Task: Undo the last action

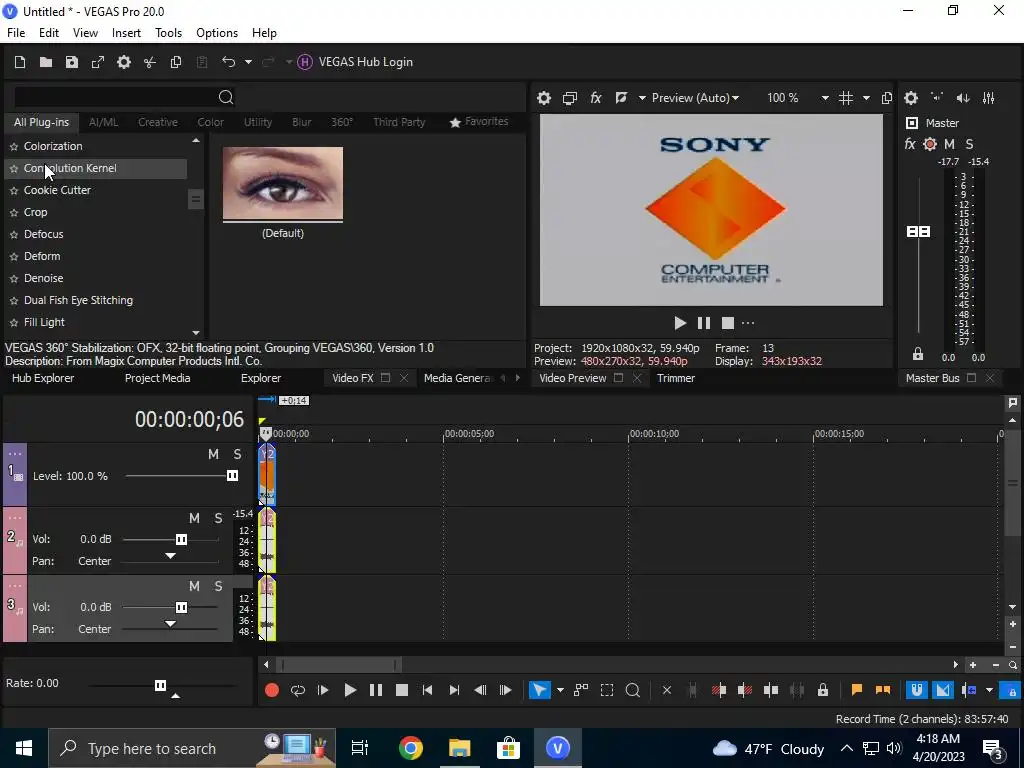Action: [x=228, y=62]
